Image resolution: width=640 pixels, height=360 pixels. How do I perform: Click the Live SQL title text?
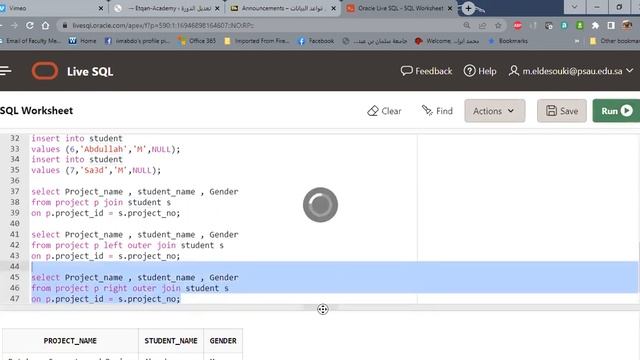click(x=90, y=71)
